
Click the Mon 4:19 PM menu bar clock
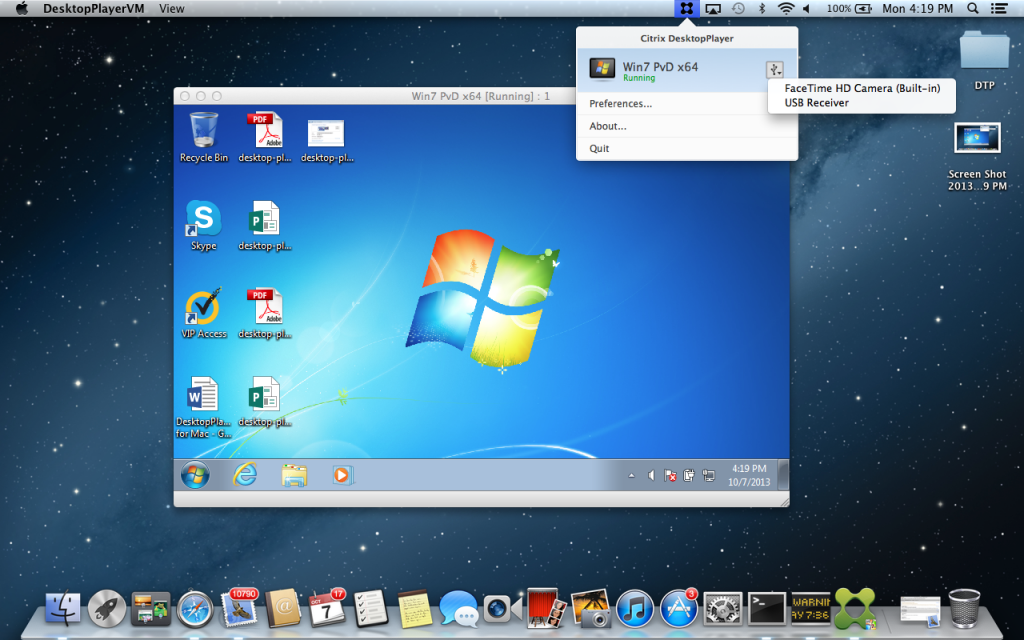click(x=918, y=8)
